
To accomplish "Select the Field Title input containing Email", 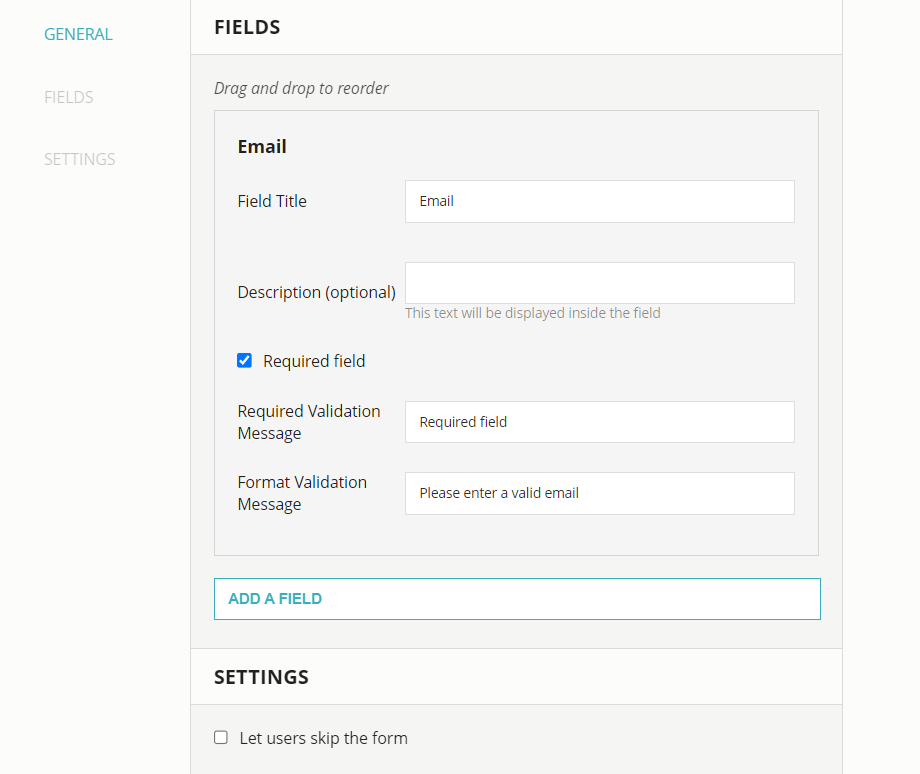I will [599, 201].
